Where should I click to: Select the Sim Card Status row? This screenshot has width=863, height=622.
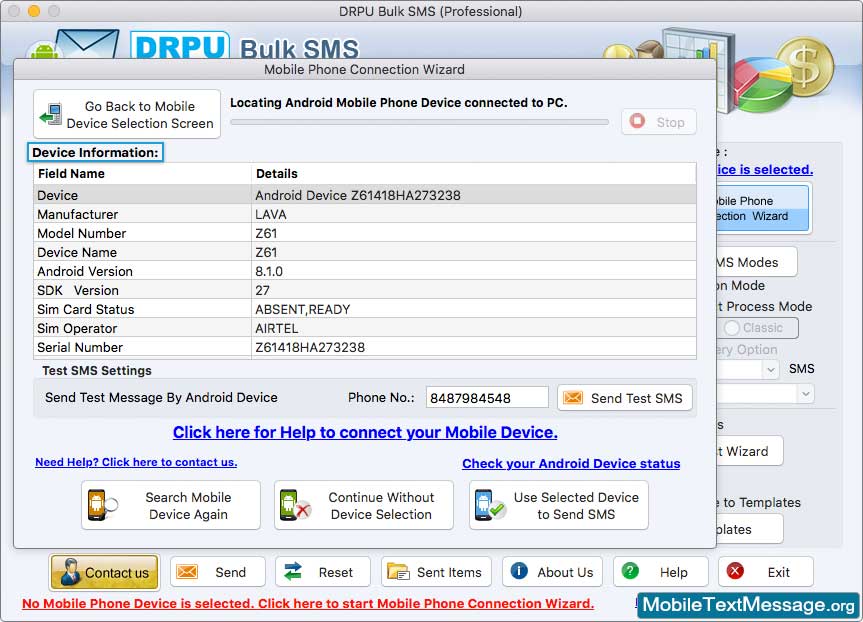click(365, 309)
